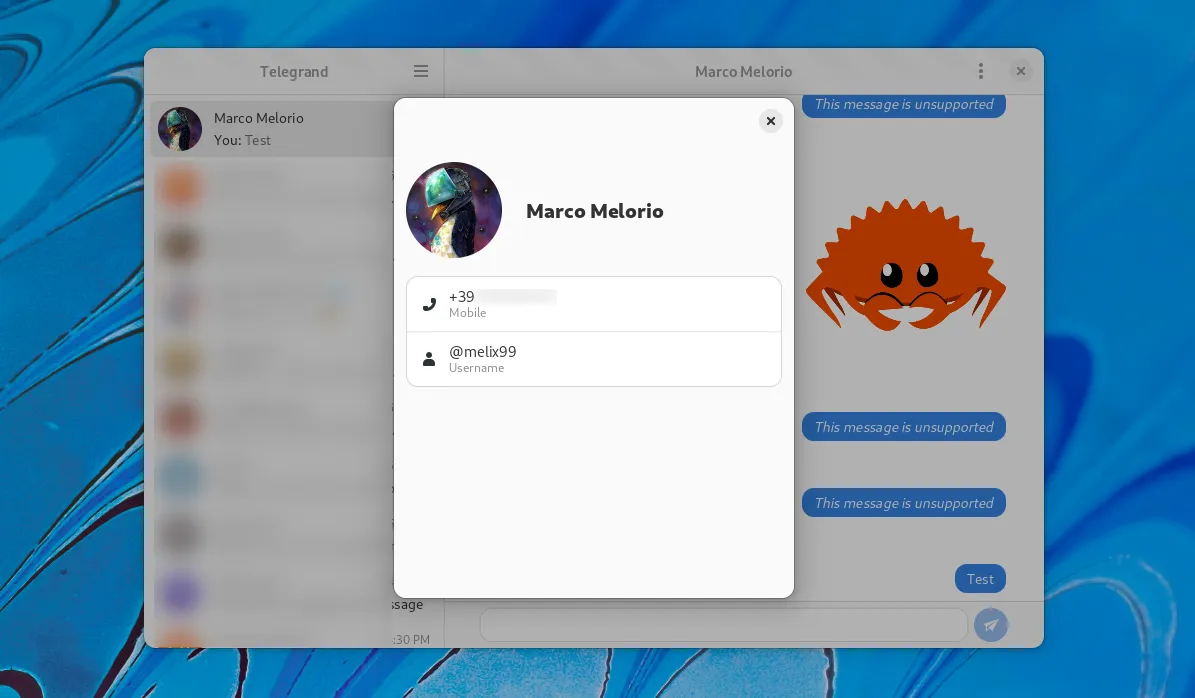Select the @melix99 username text
The image size is (1195, 698).
[483, 352]
